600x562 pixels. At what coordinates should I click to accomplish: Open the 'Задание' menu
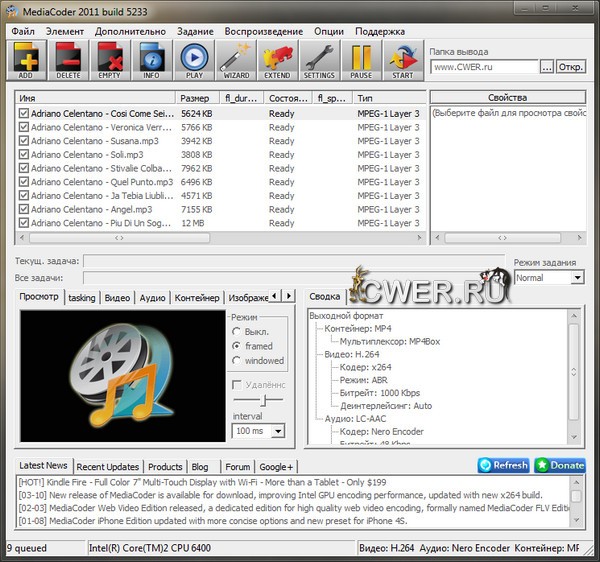pyautogui.click(x=195, y=31)
